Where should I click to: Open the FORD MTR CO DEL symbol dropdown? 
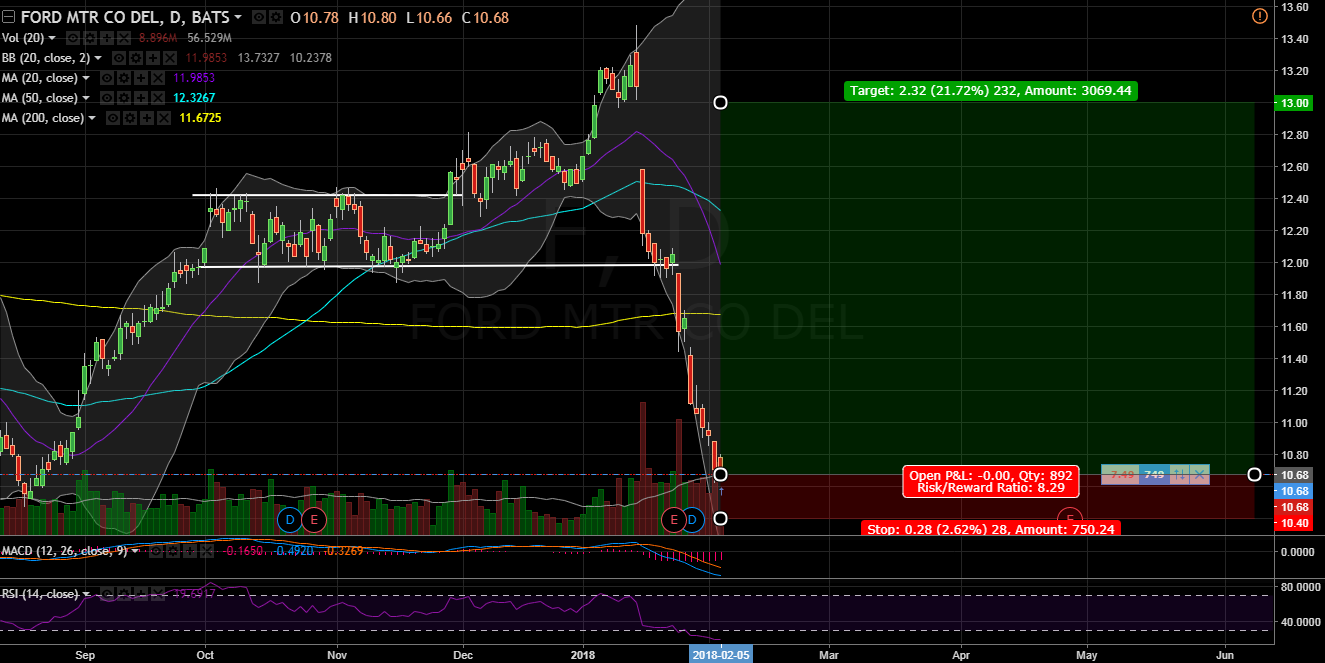(x=237, y=17)
